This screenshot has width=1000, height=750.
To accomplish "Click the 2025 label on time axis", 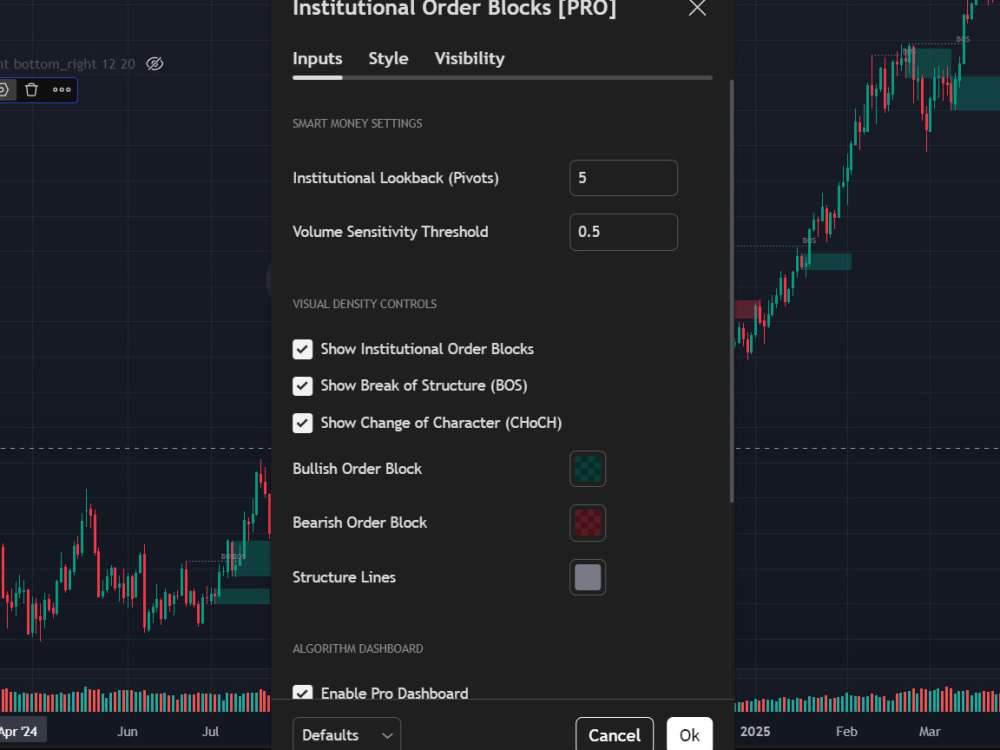I will [755, 732].
